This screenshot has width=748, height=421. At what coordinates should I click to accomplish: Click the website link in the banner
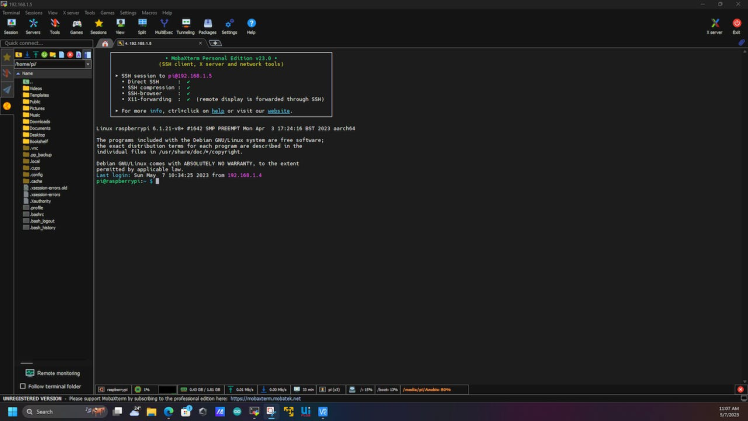279,111
